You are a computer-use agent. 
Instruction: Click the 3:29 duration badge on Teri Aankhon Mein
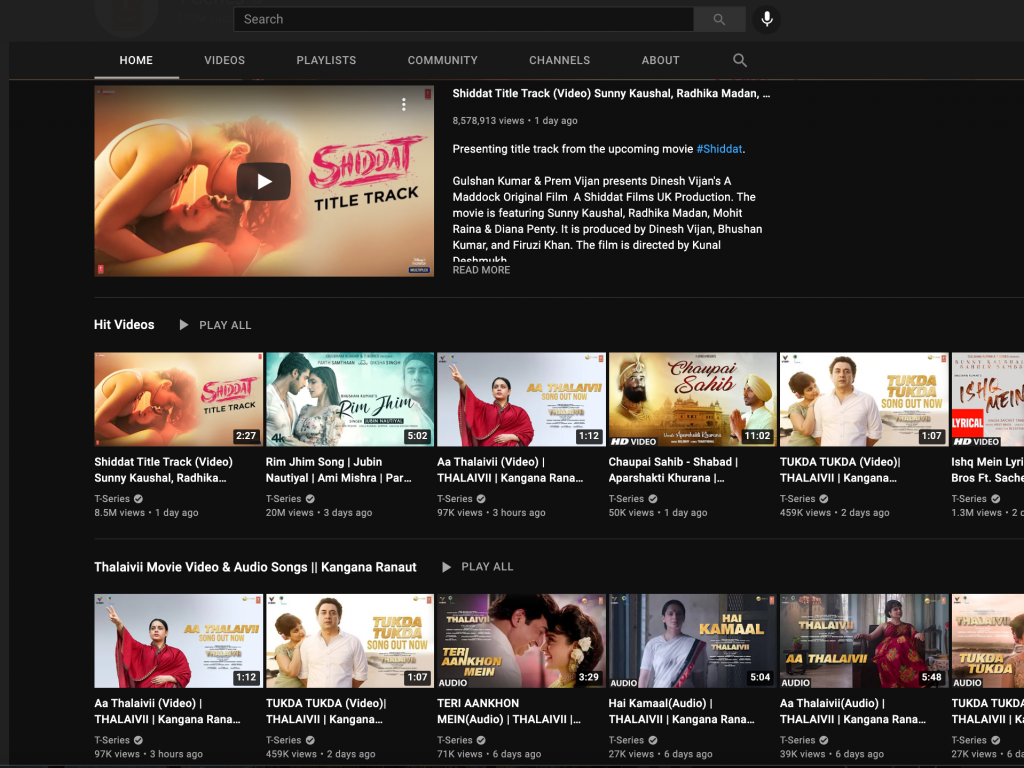pyautogui.click(x=588, y=677)
